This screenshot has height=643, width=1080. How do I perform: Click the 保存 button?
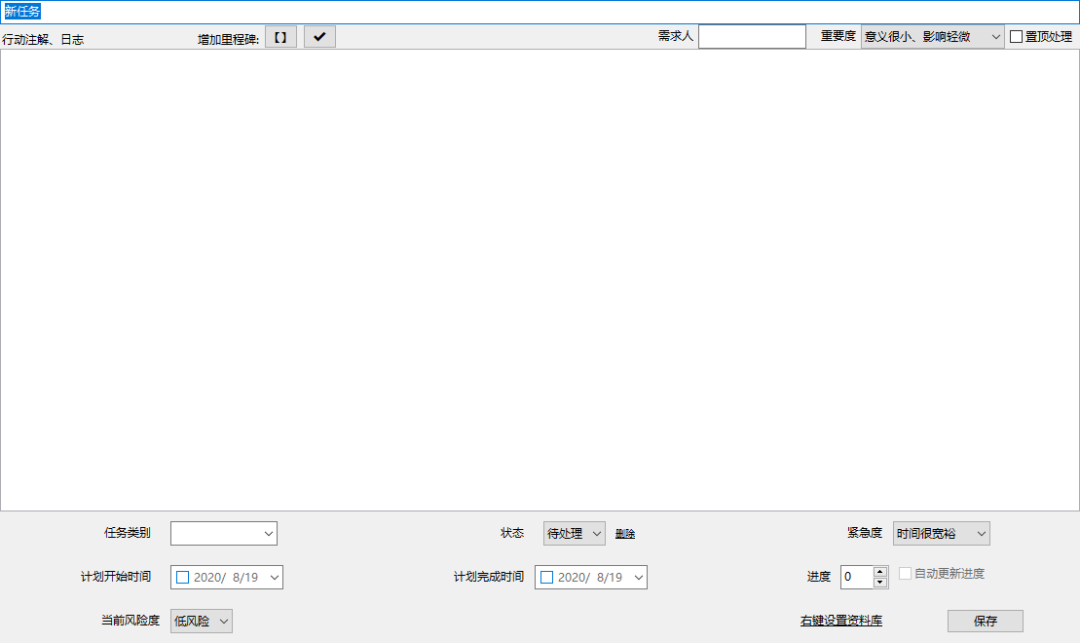985,621
